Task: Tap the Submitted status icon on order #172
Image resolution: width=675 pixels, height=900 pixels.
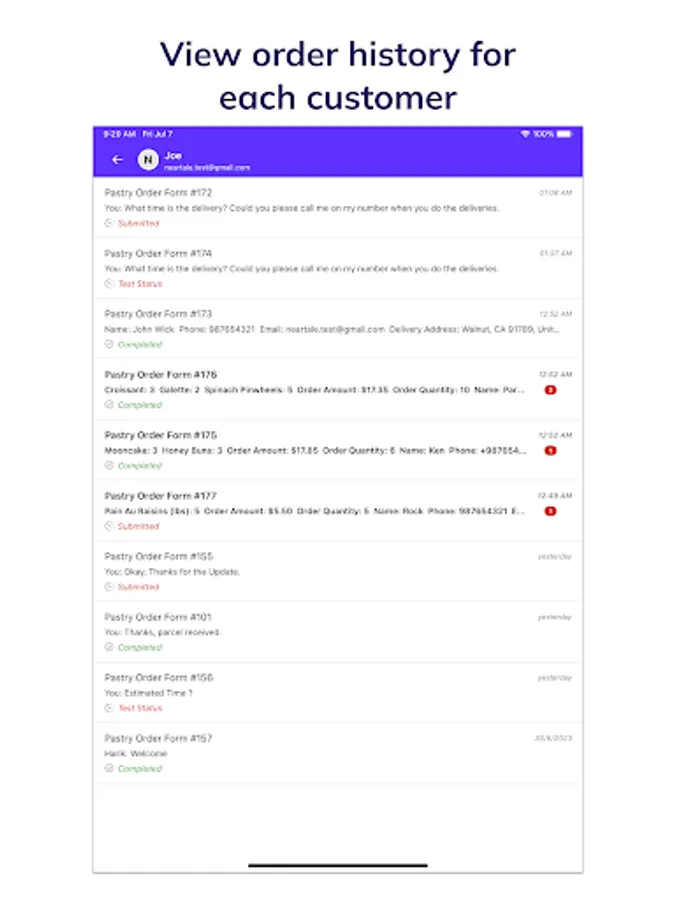Action: coord(109,223)
